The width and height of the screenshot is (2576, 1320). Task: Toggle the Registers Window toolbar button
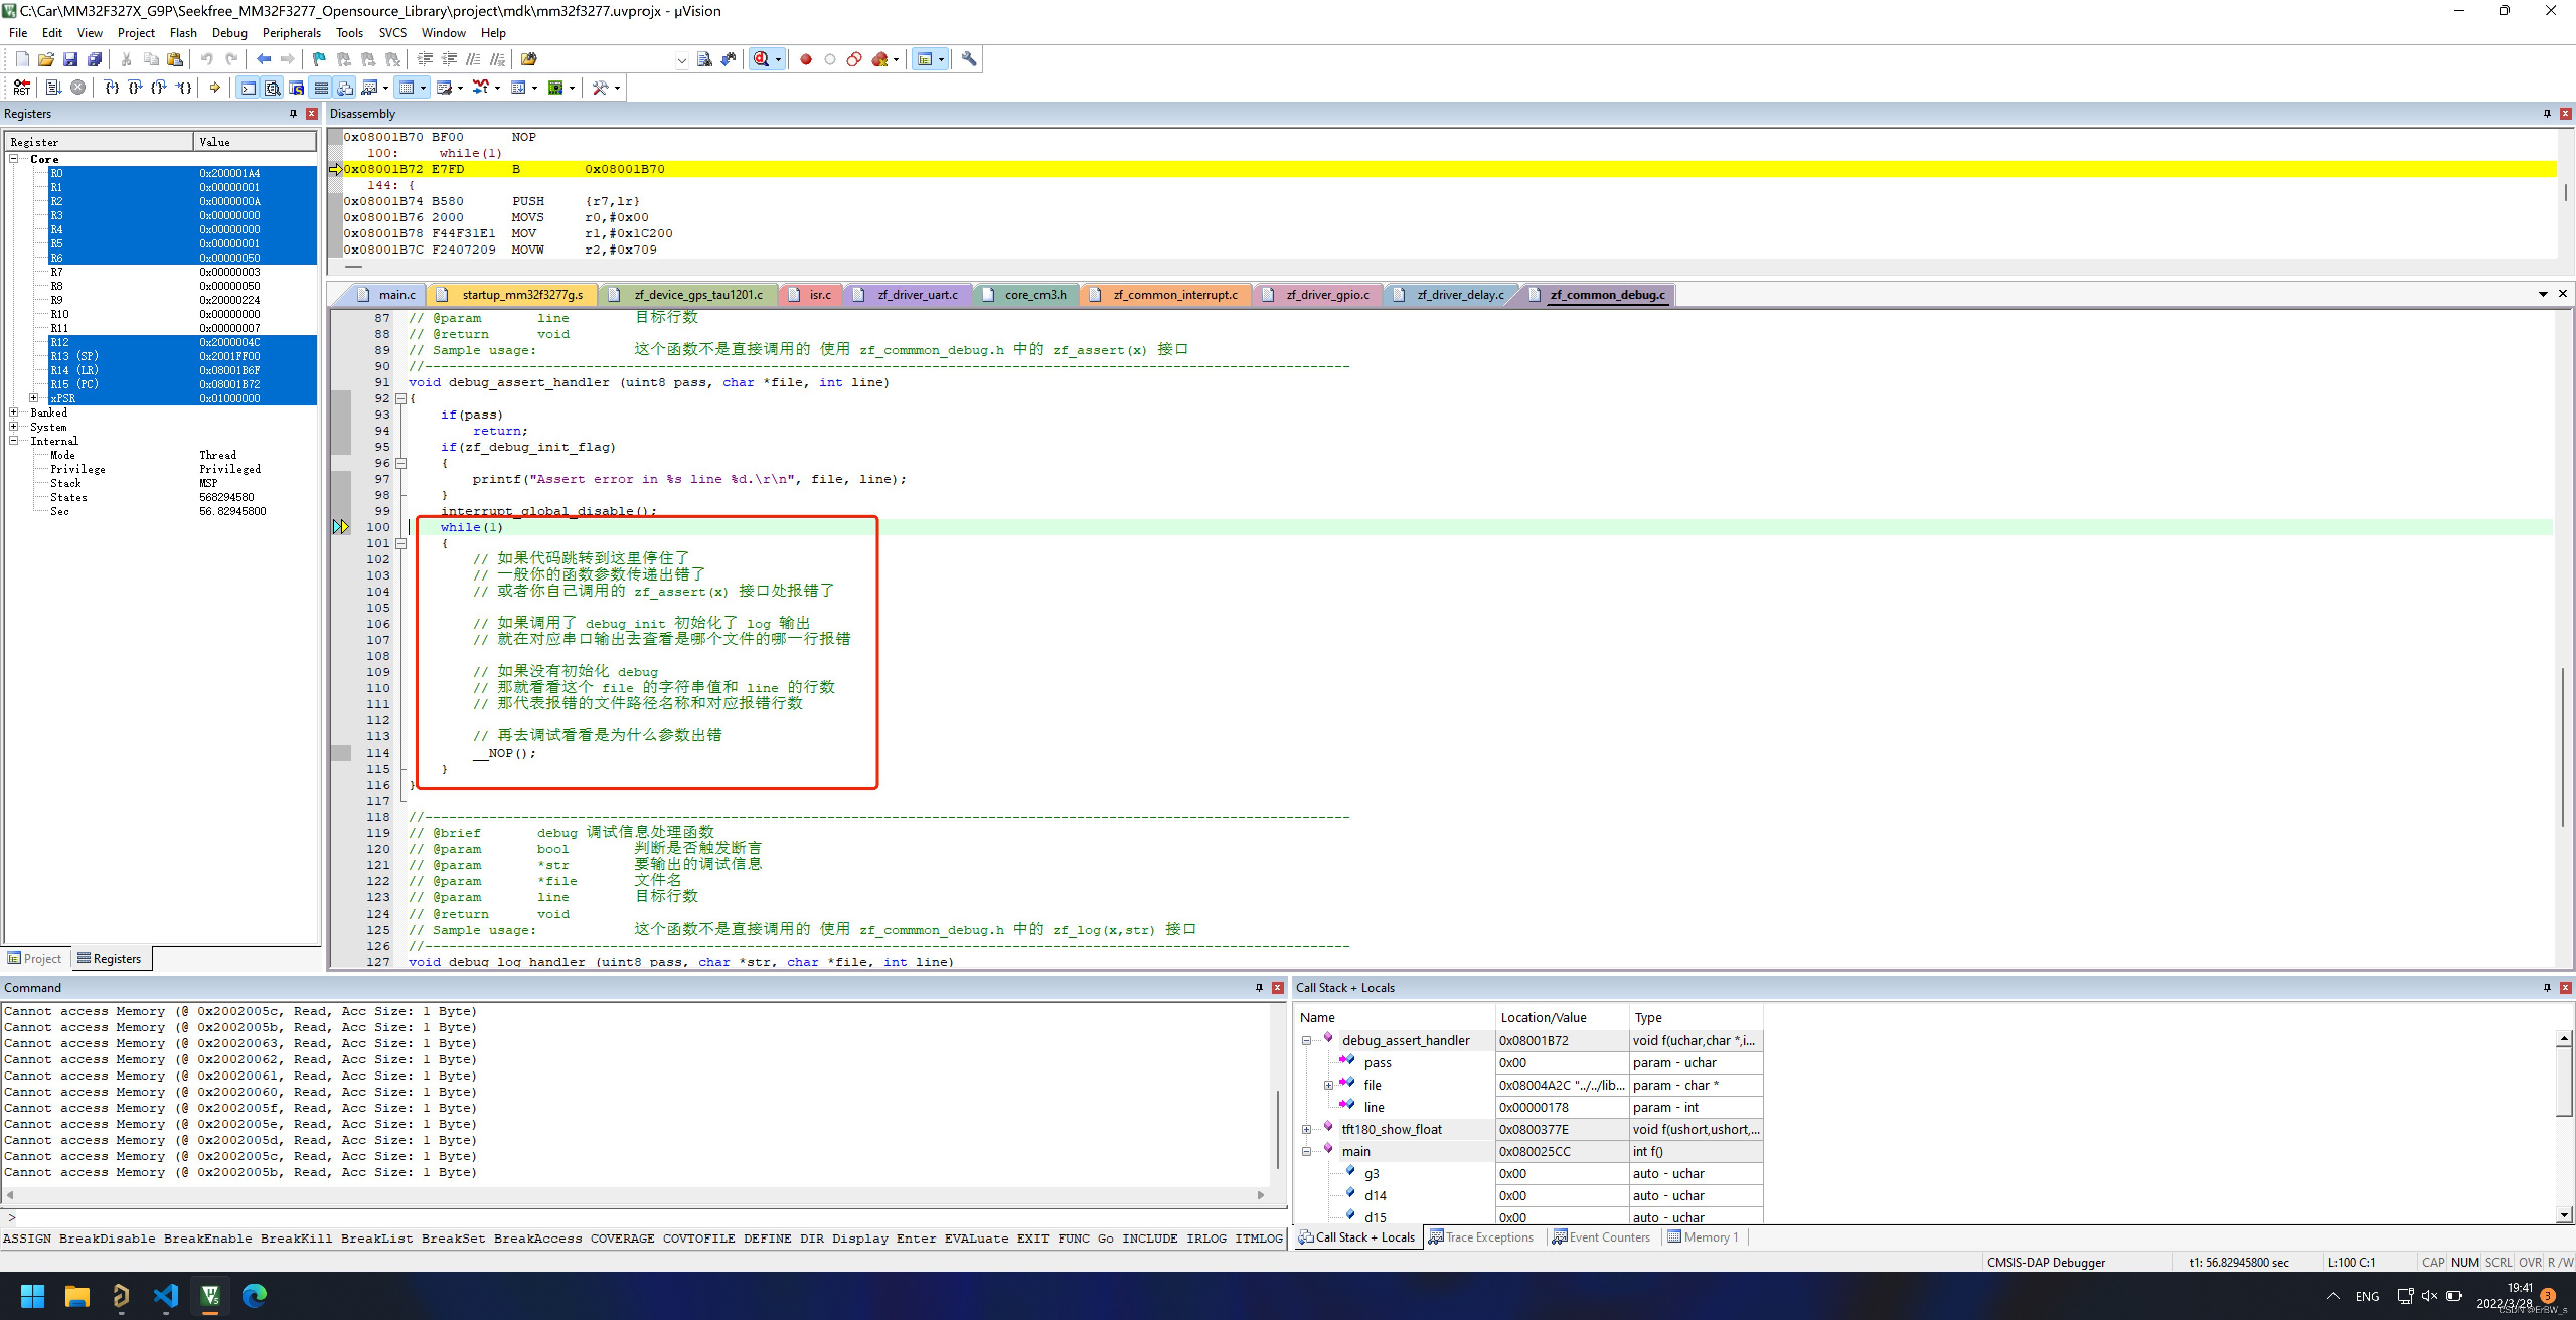[x=321, y=87]
